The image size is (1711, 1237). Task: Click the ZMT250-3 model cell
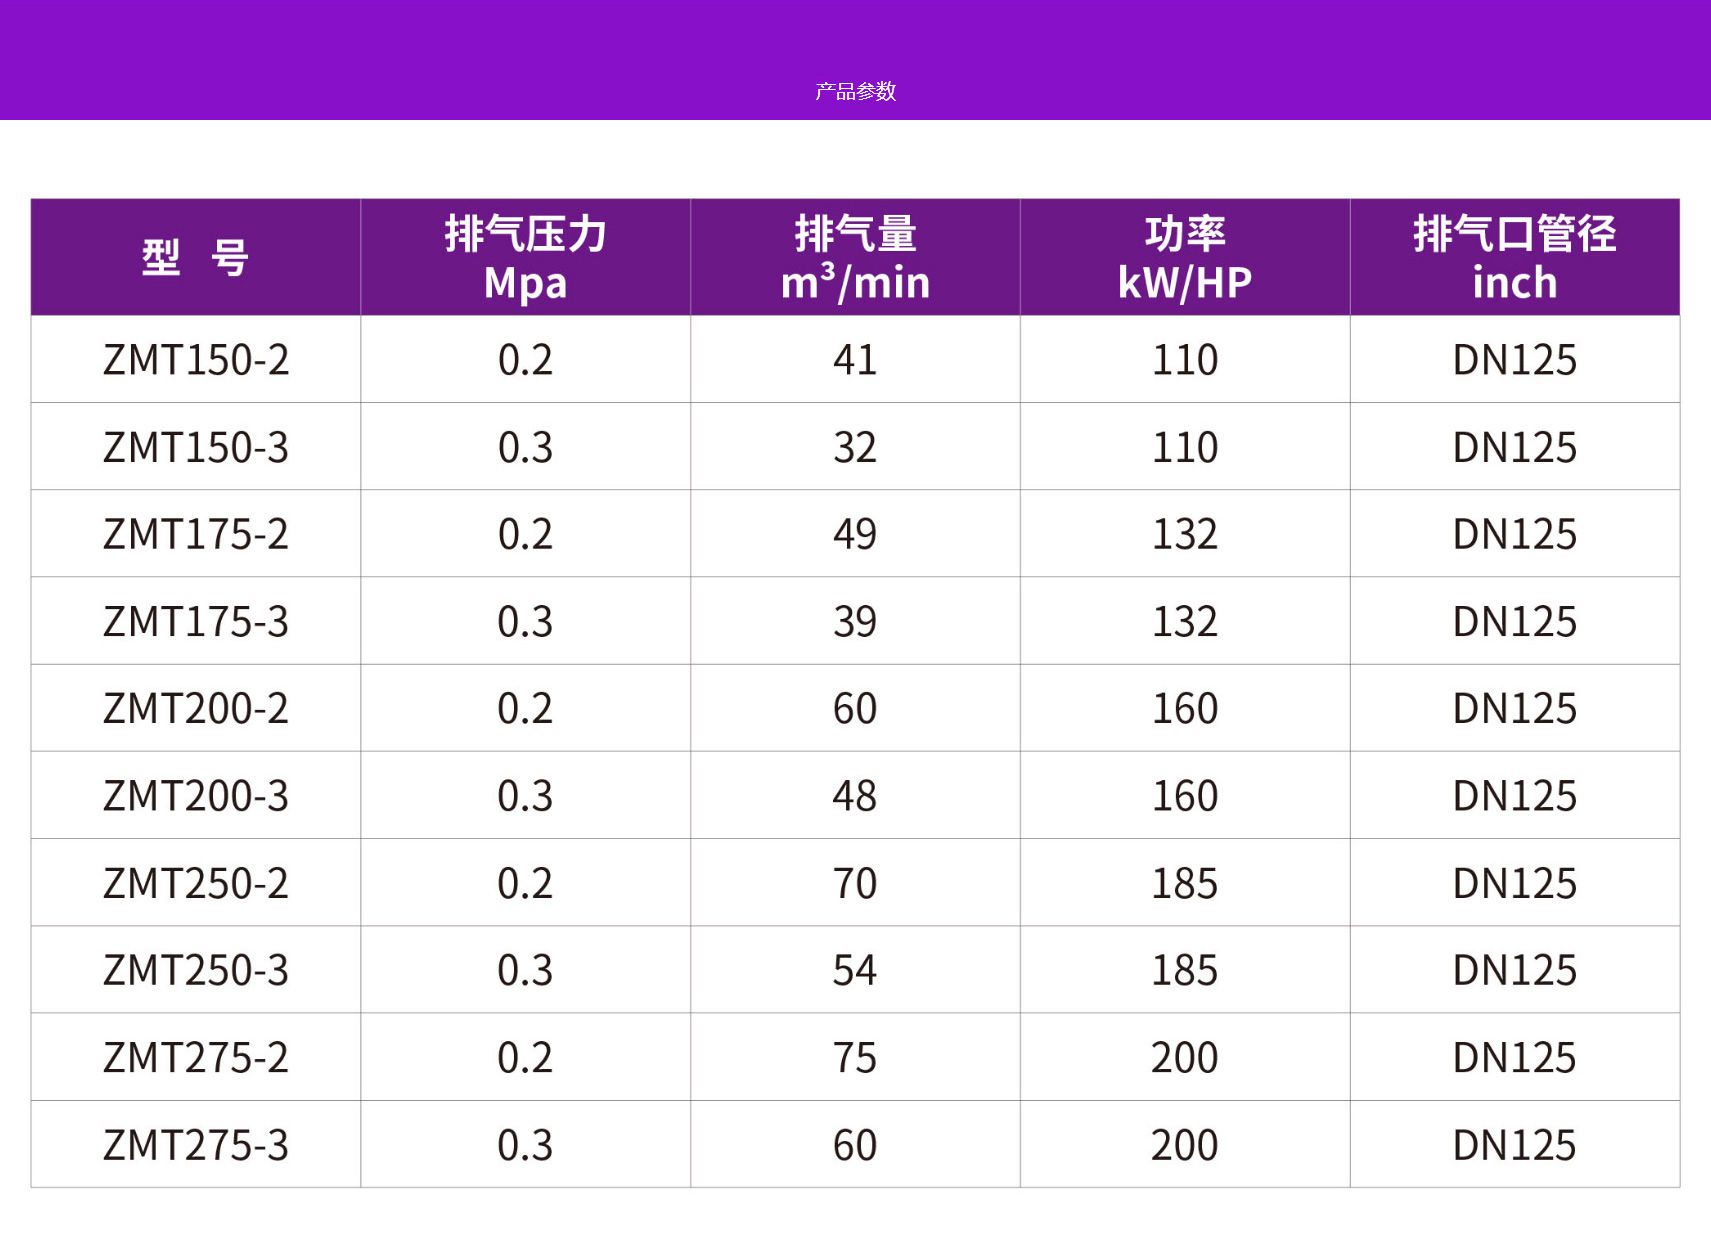pos(196,970)
